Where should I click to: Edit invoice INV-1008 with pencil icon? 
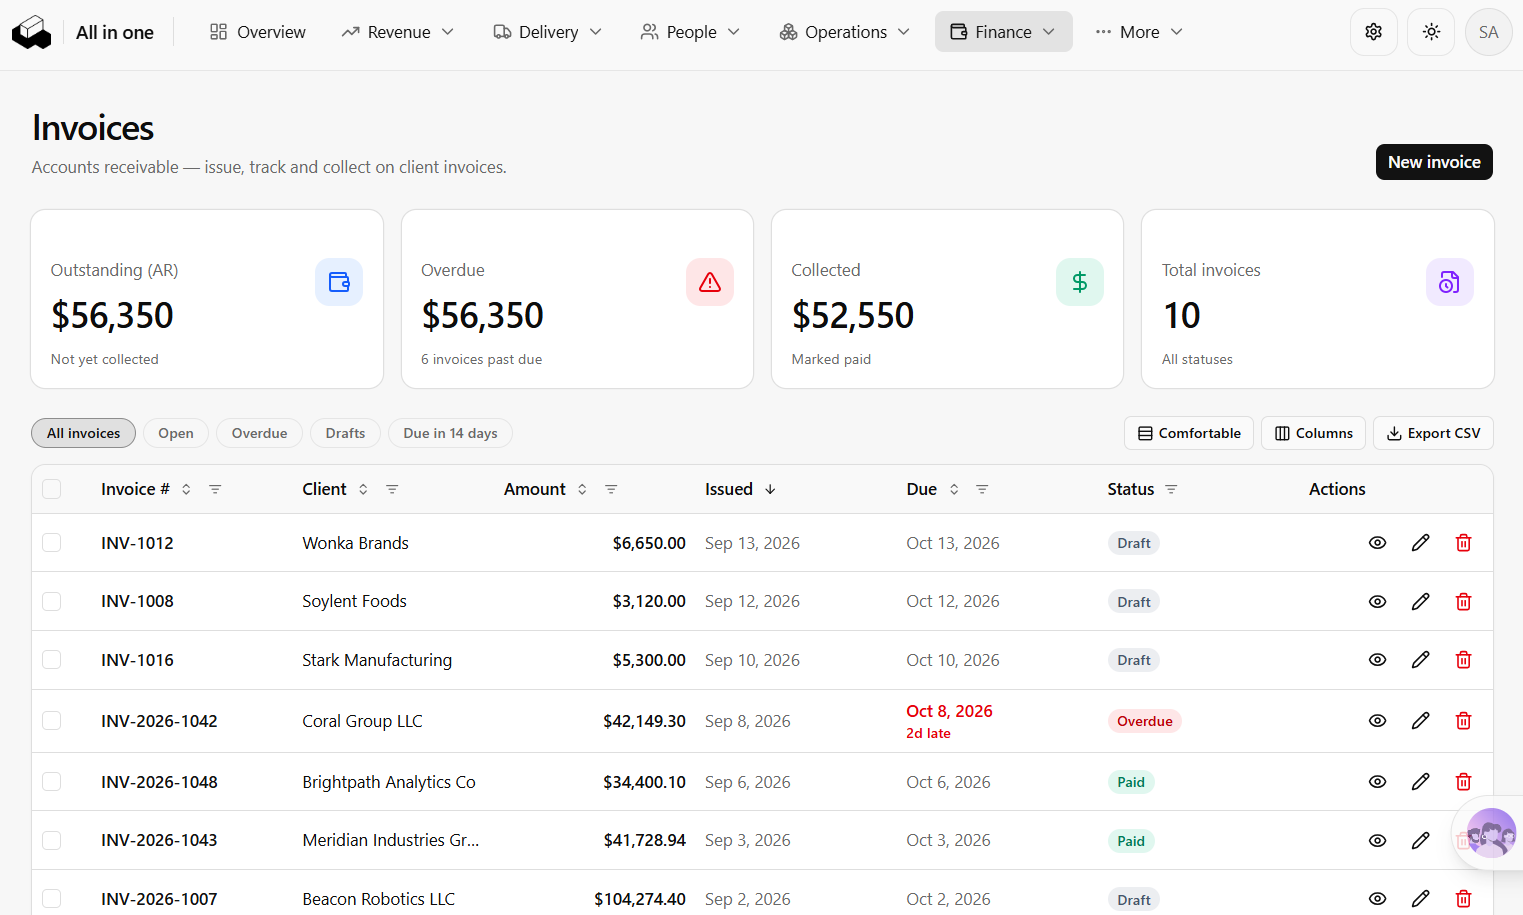coord(1420,602)
